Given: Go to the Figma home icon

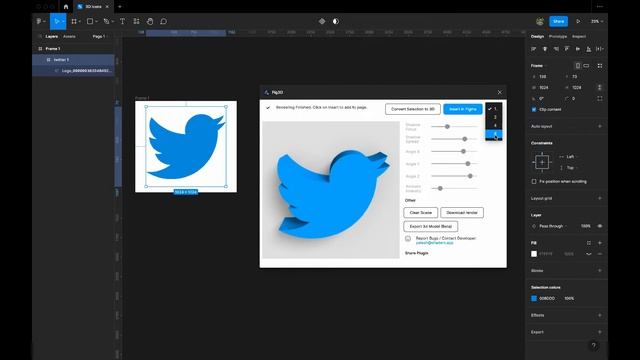Looking at the screenshot, I should (x=66, y=7).
